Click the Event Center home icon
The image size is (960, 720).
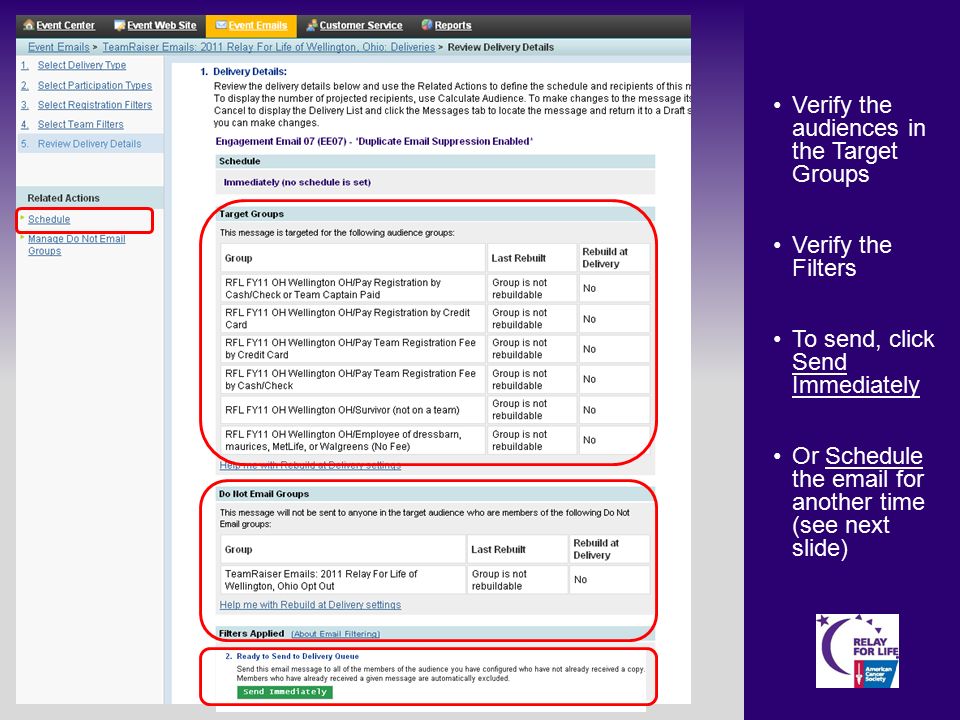(28, 25)
